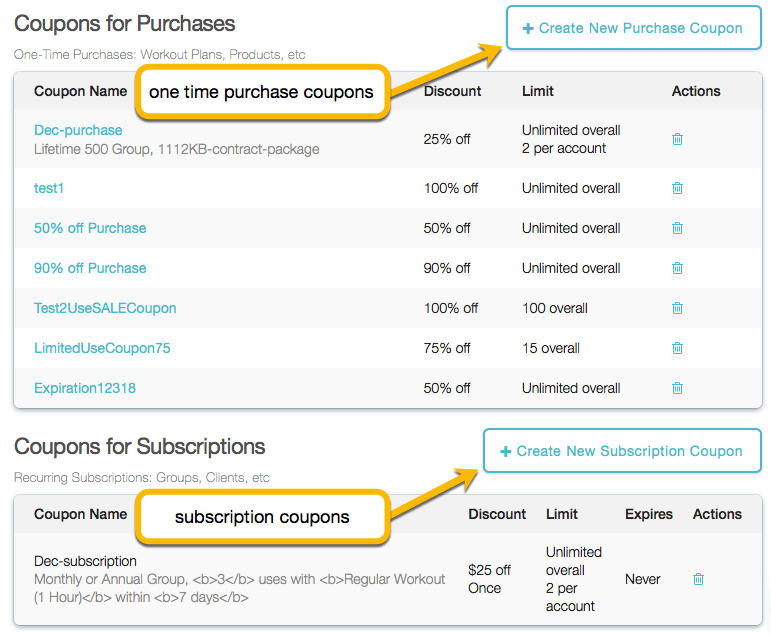The image size is (771, 638).
Task: Open LimitedUseCoupon75 link
Action: click(x=102, y=348)
